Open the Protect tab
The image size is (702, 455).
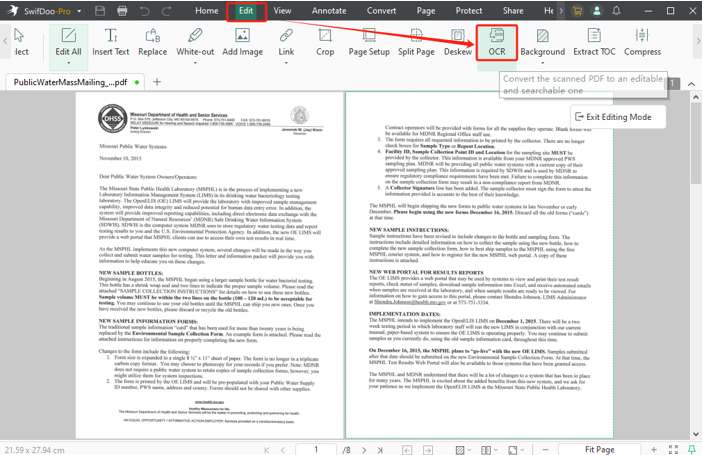(469, 11)
